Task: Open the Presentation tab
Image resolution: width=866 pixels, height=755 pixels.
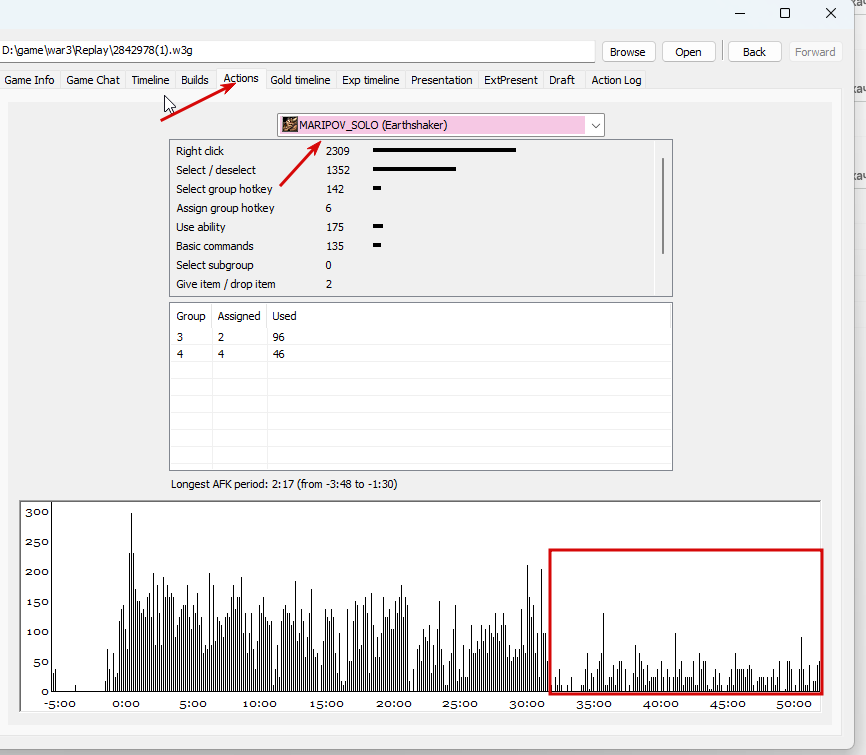Action: (x=441, y=80)
